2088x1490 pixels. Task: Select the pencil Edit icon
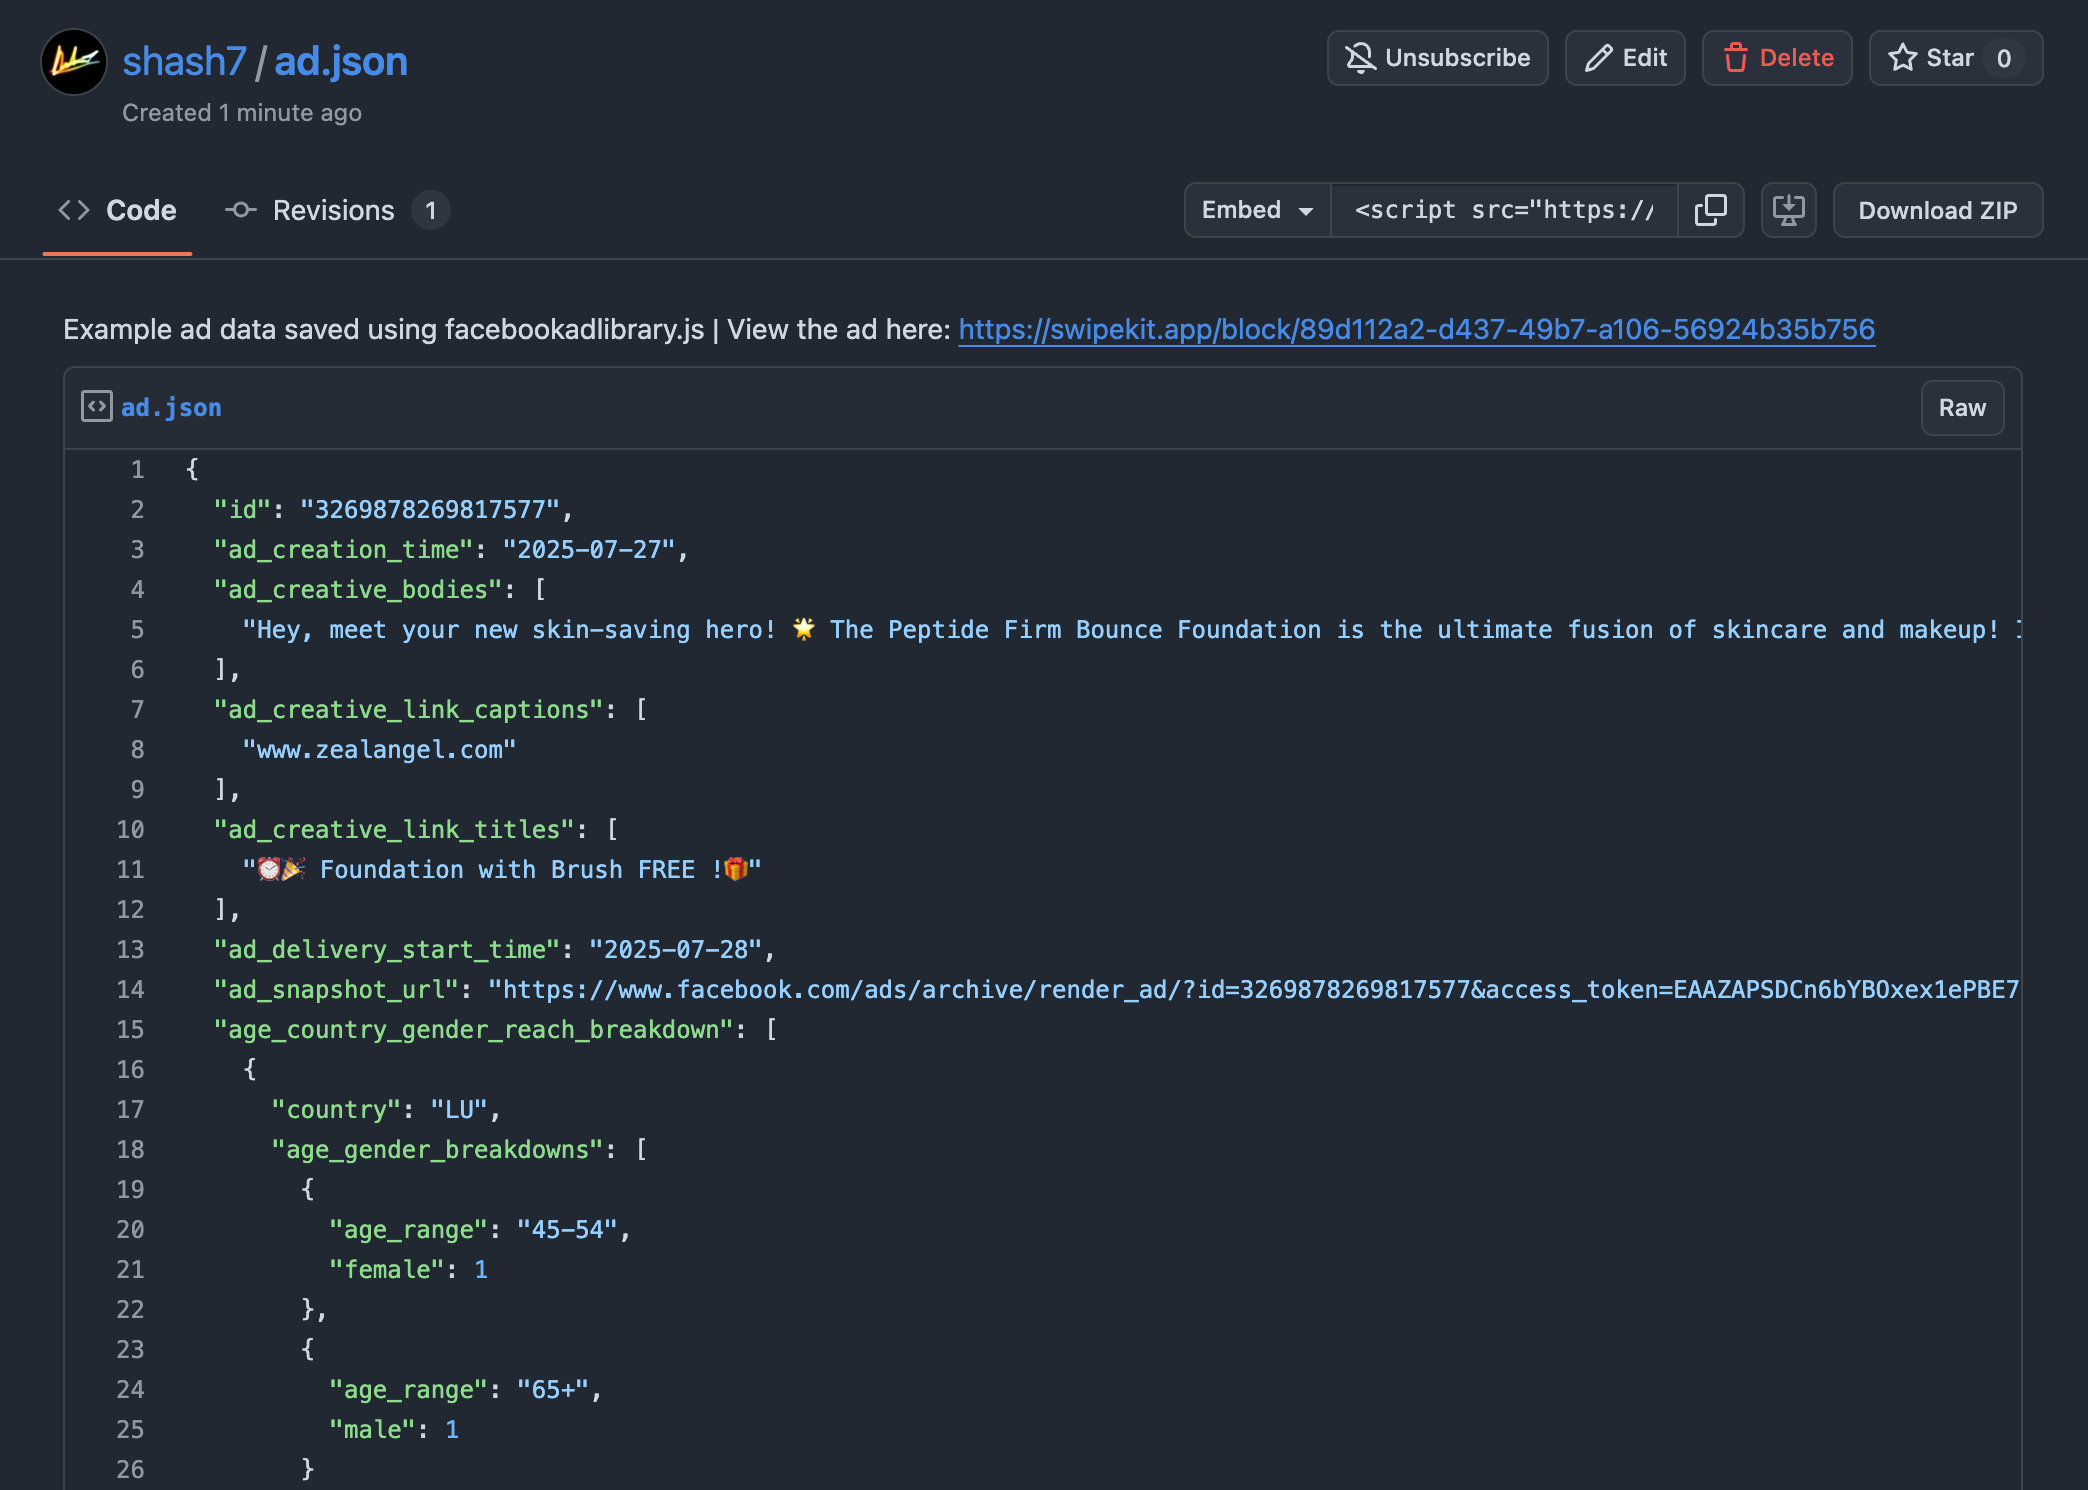[x=1597, y=58]
